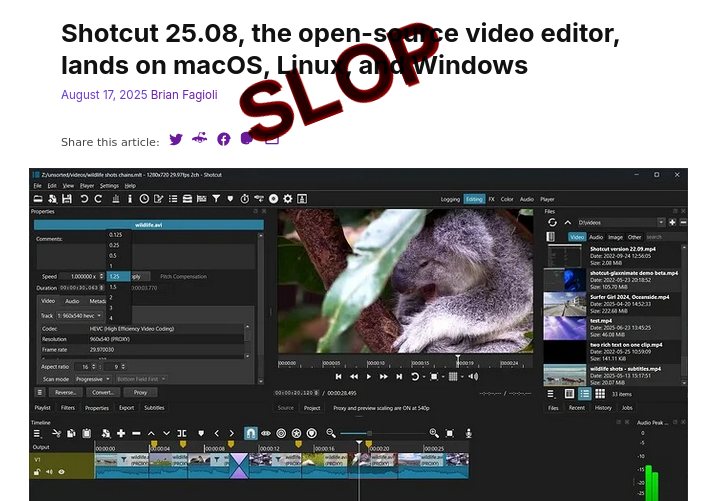The image size is (707, 501).
Task: Open the Player menu in menu bar
Action: point(87,185)
